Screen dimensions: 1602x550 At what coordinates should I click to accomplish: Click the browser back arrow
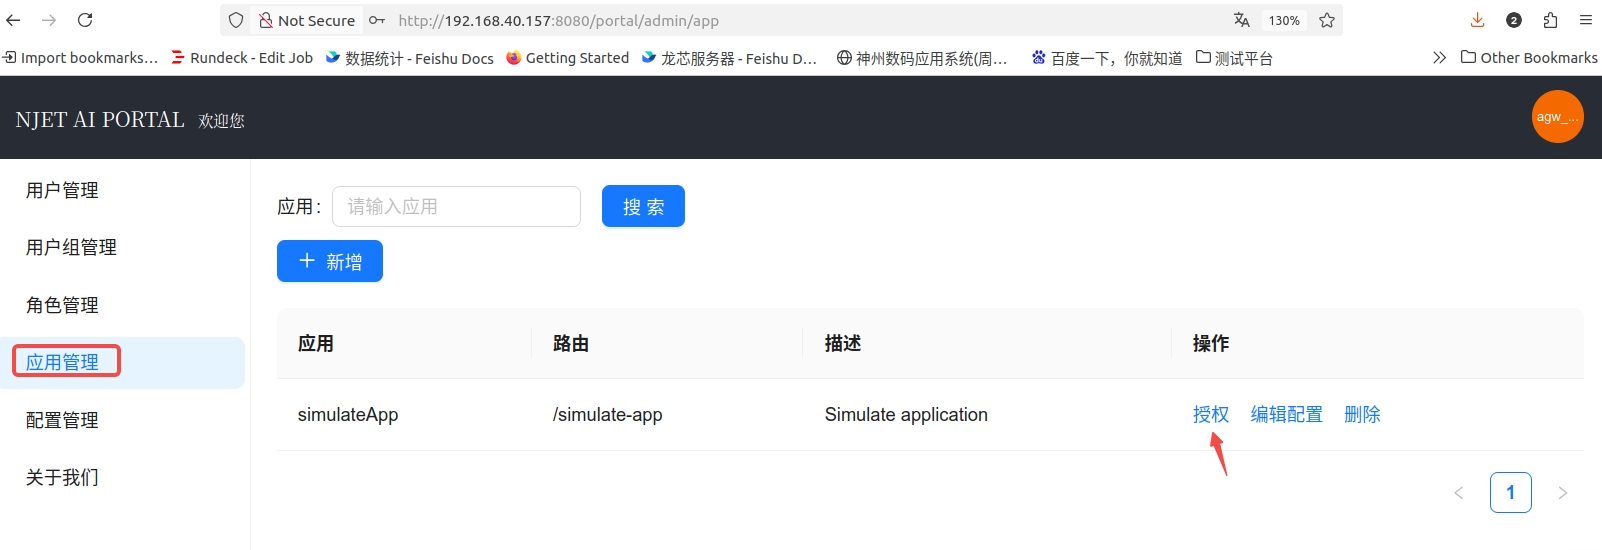pos(14,20)
